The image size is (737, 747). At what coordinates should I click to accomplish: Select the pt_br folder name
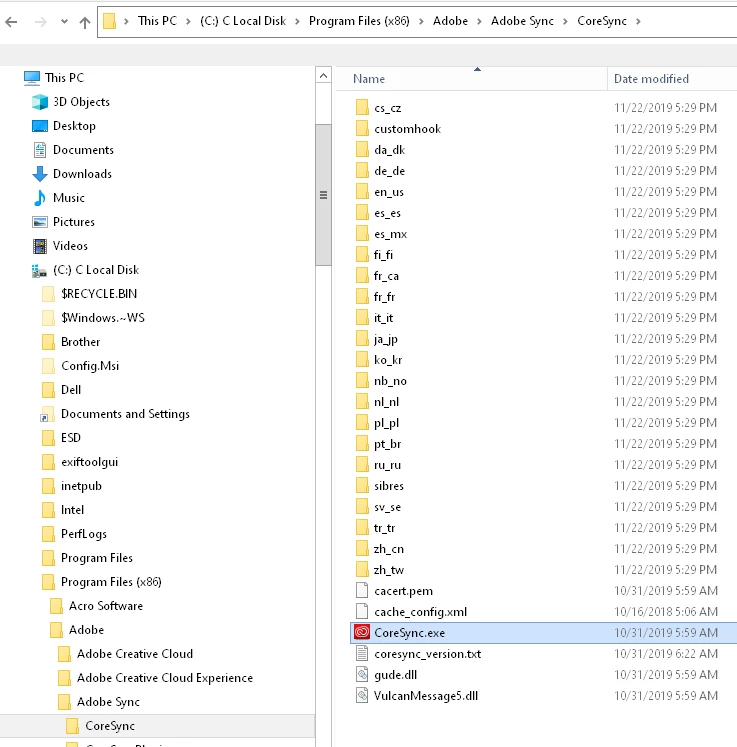click(388, 444)
